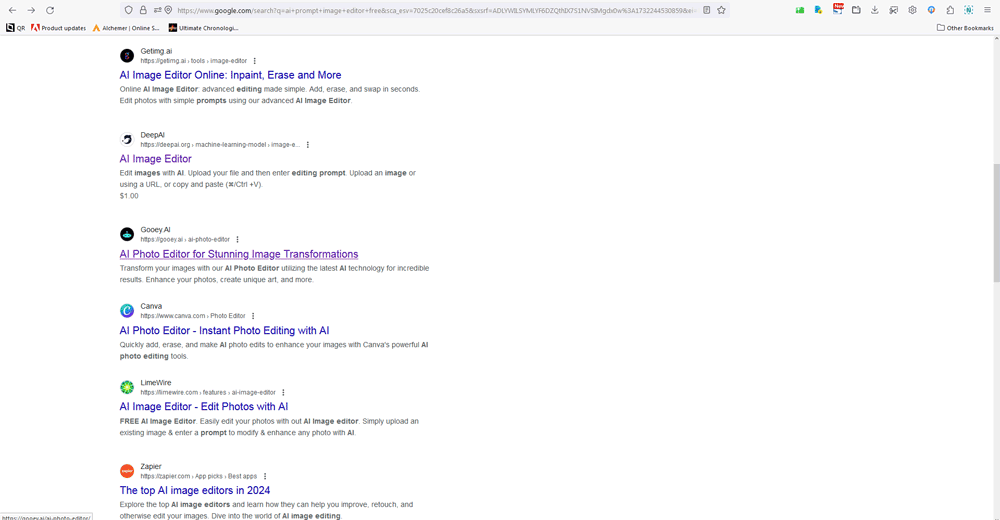
Task: Open the Downloads panel
Action: click(x=875, y=10)
